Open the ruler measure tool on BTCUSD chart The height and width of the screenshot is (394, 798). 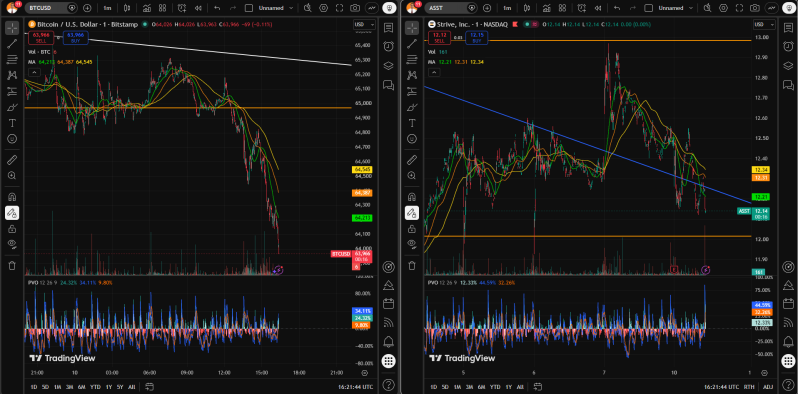(12, 160)
